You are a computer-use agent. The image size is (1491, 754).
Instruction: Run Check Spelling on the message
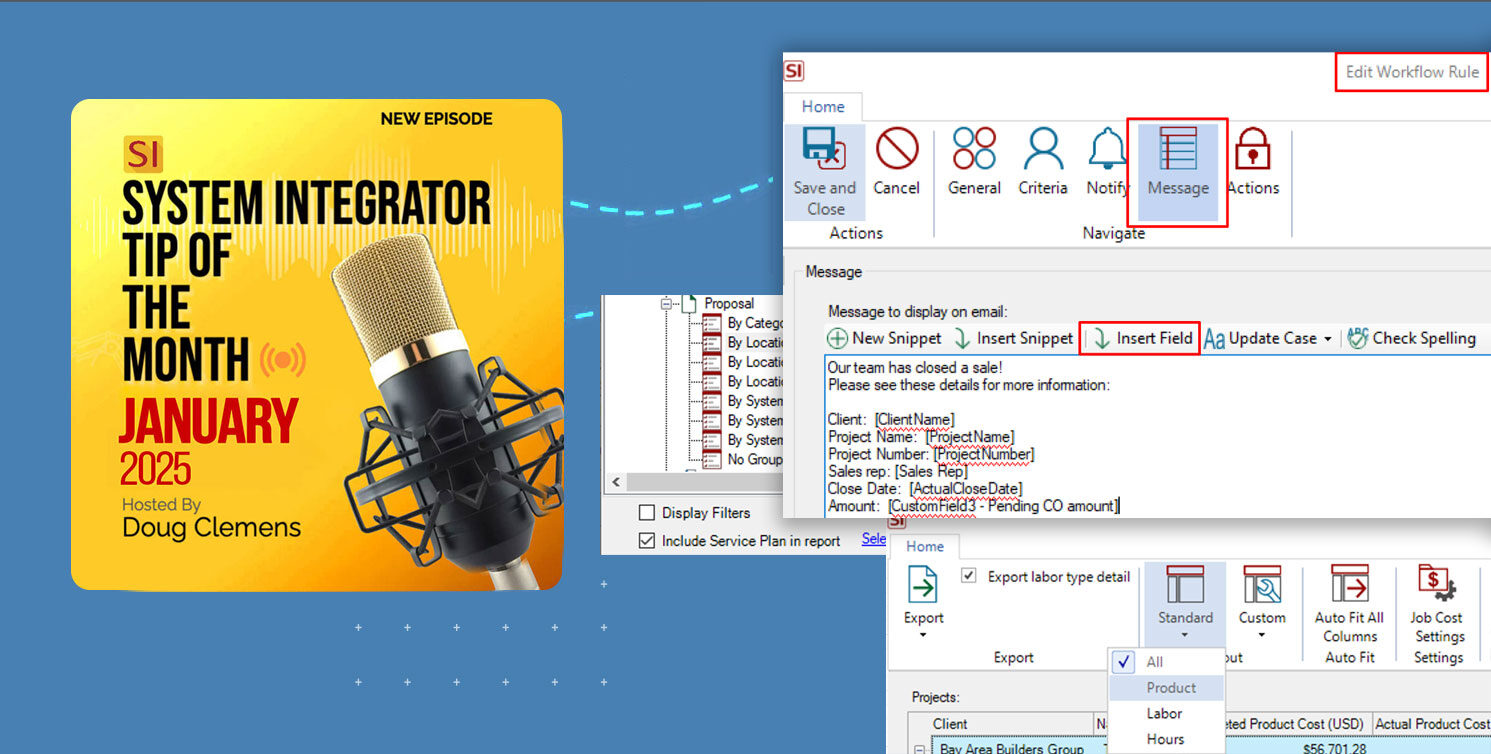1411,338
